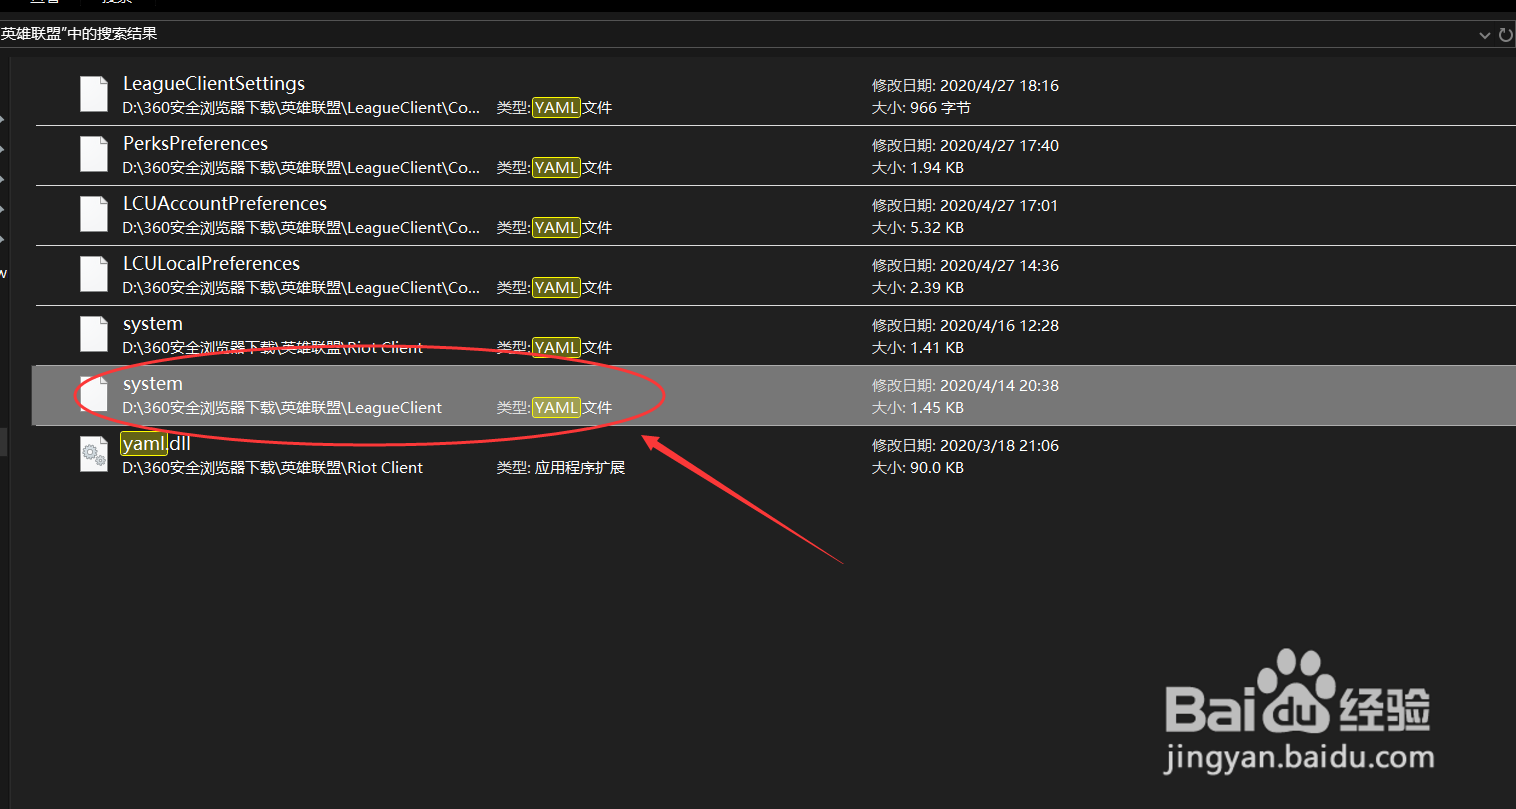Click the yaml.dll gear file icon
Image resolution: width=1516 pixels, height=809 pixels.
click(94, 454)
